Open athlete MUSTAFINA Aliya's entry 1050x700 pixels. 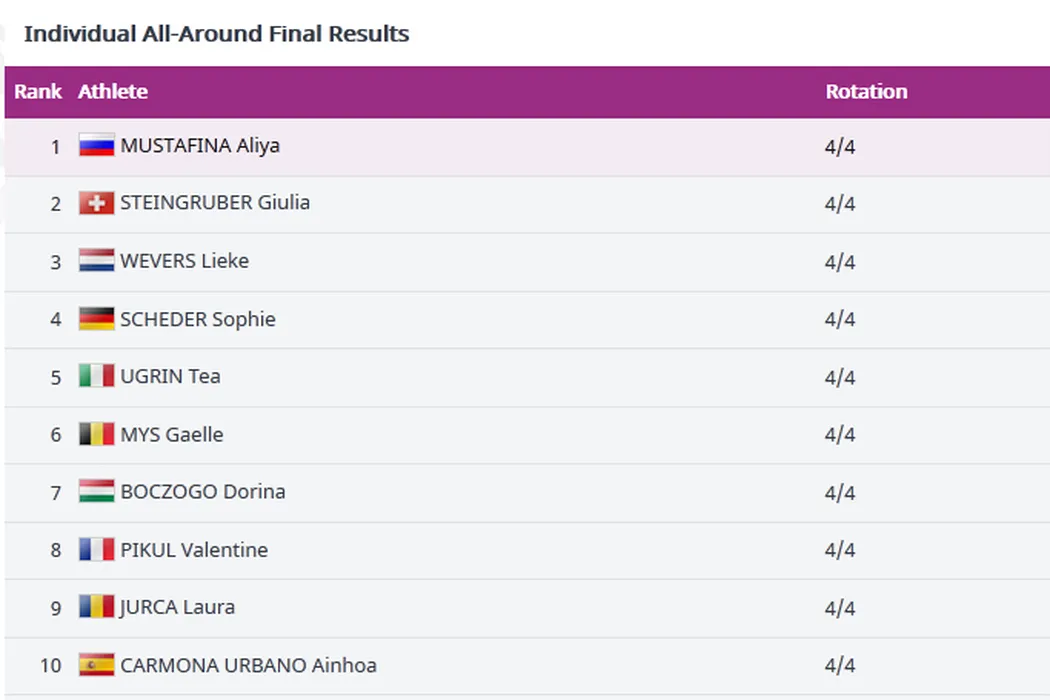click(200, 146)
